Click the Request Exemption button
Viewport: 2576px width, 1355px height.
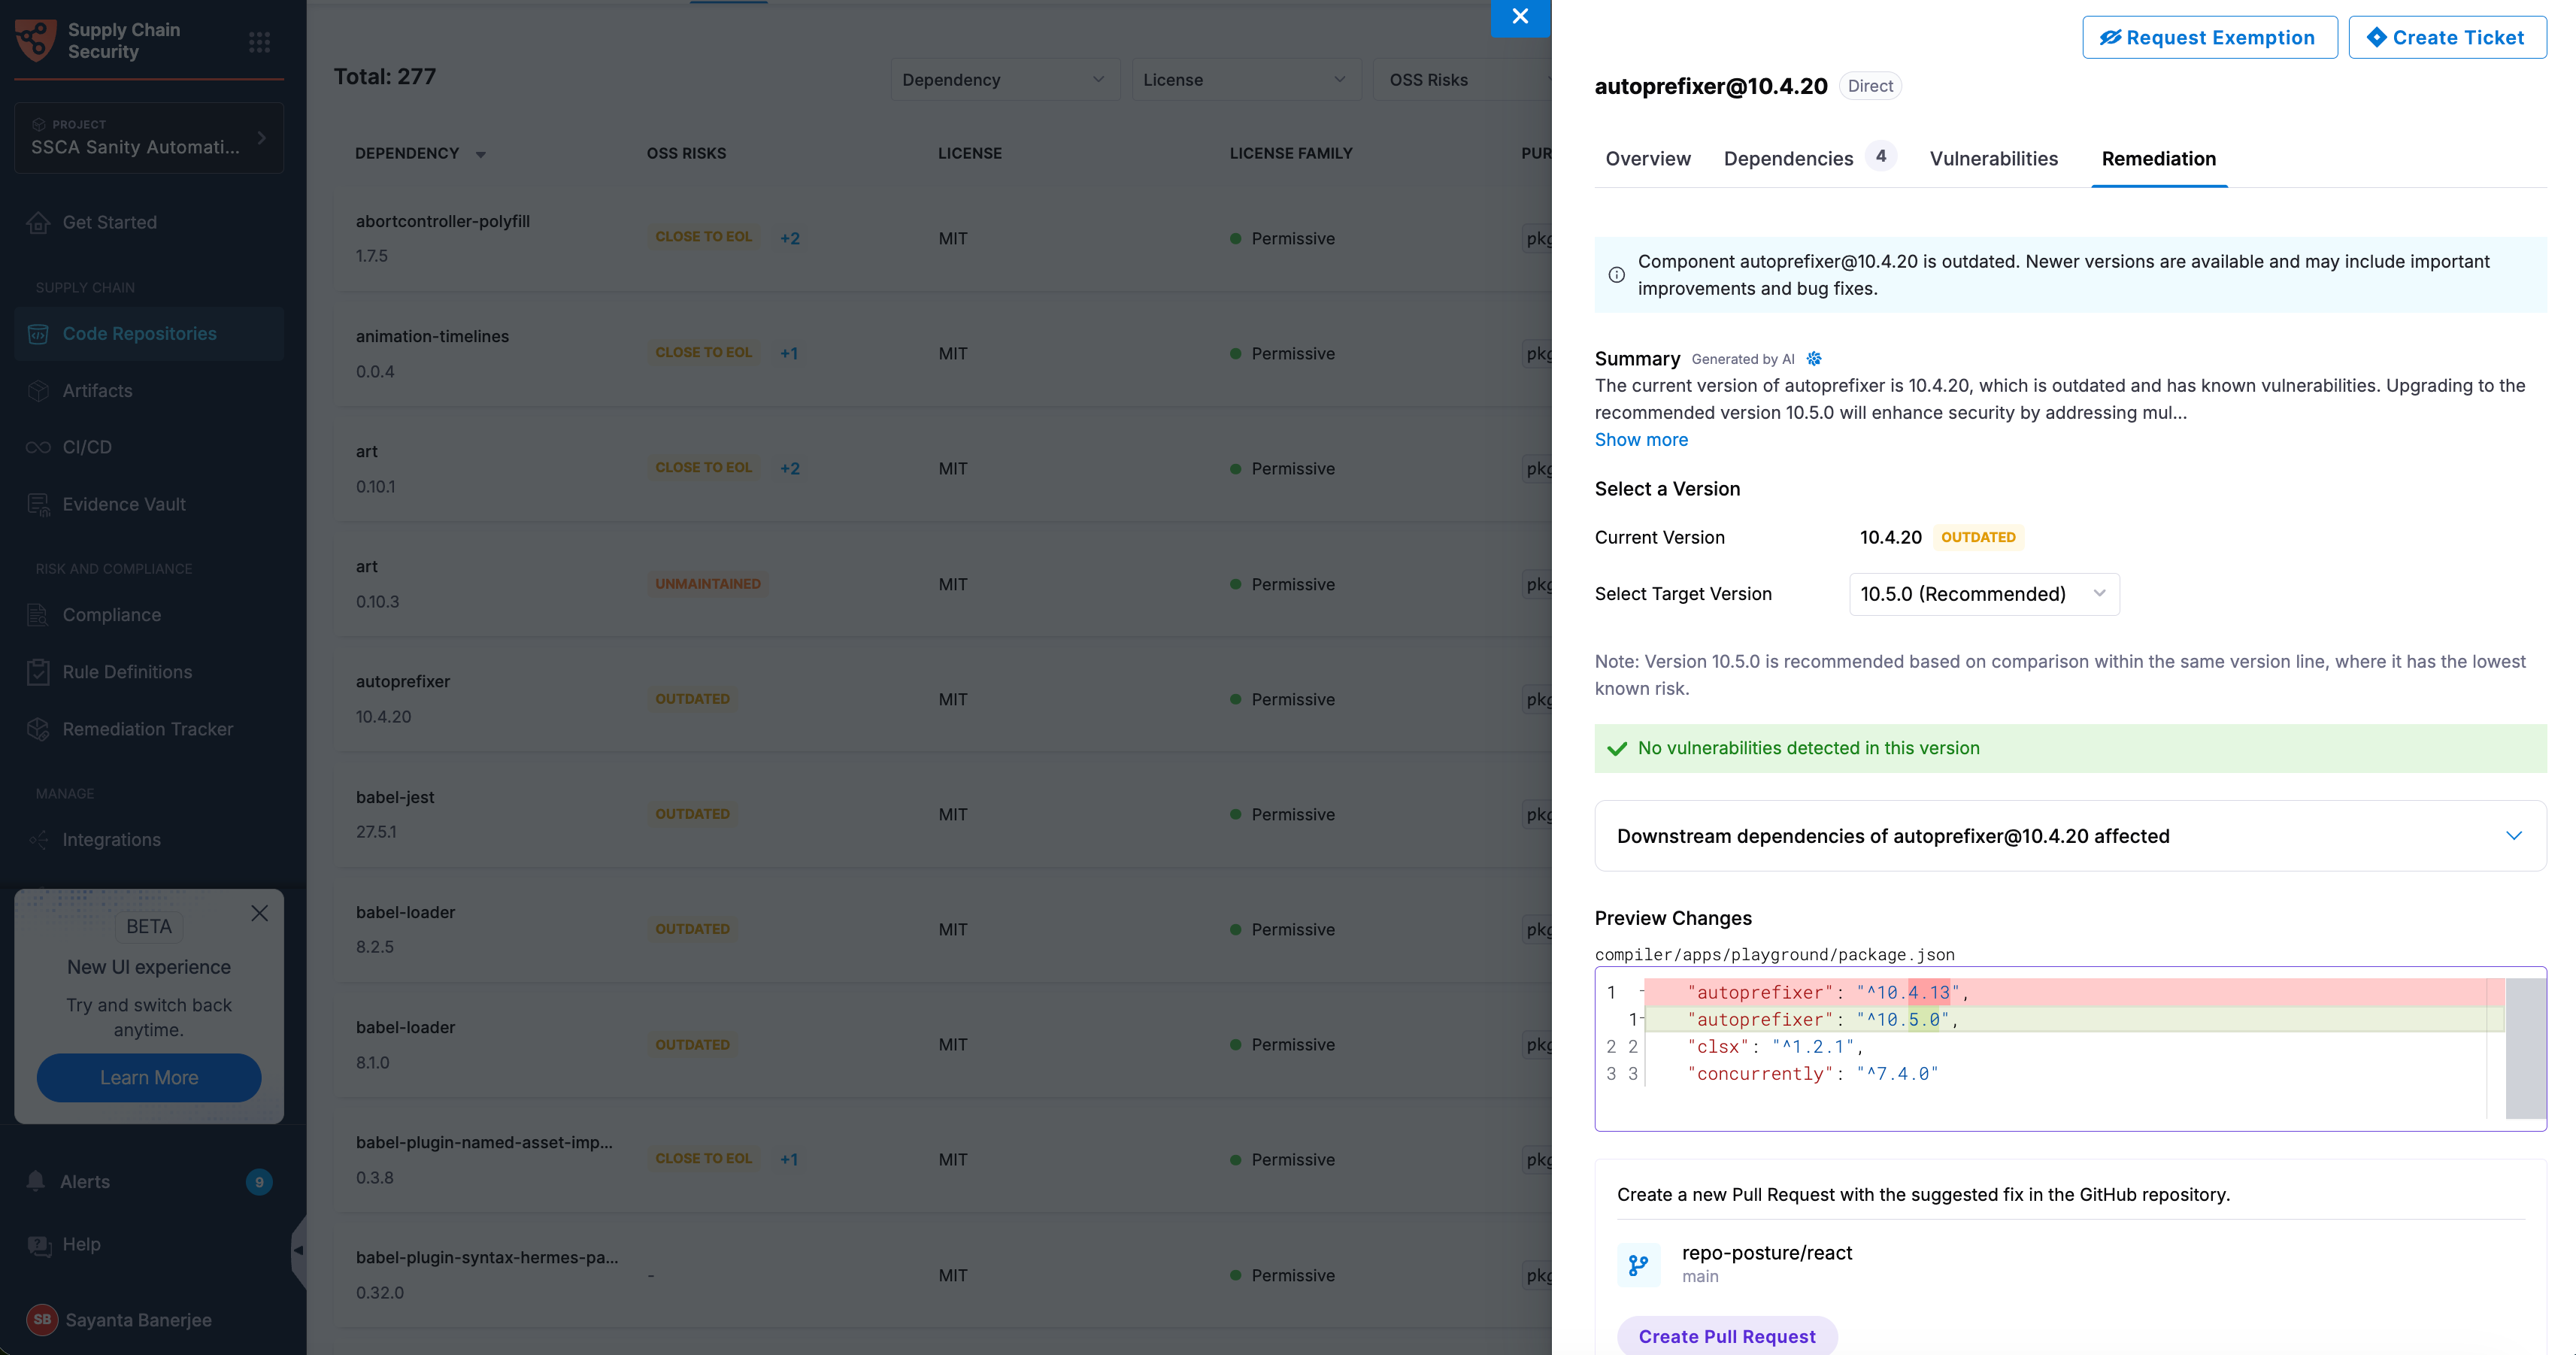(x=2209, y=38)
